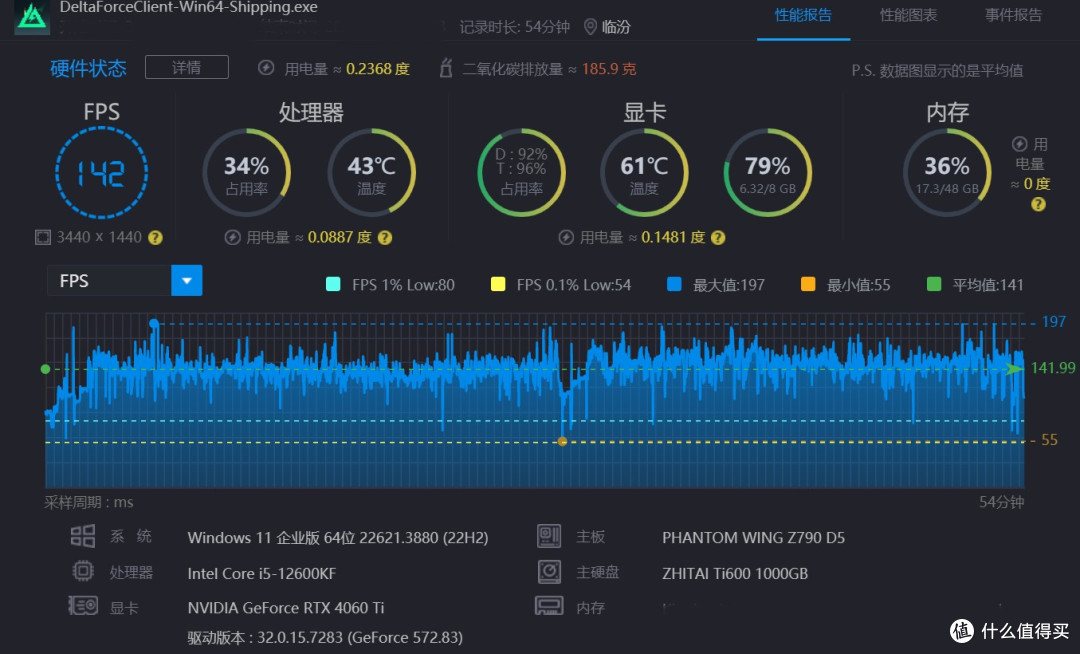Click the CO2 emission bottle icon
Screen dimensions: 1080x654
point(446,68)
